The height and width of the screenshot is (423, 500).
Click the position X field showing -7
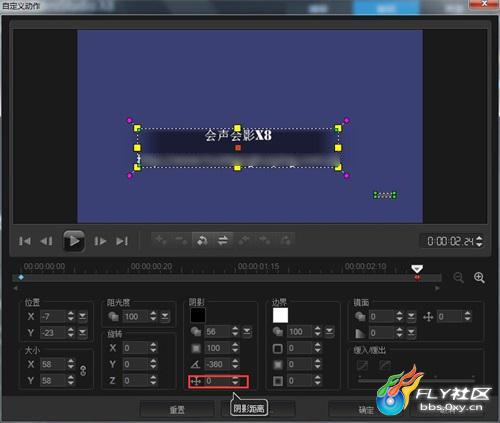[53, 316]
